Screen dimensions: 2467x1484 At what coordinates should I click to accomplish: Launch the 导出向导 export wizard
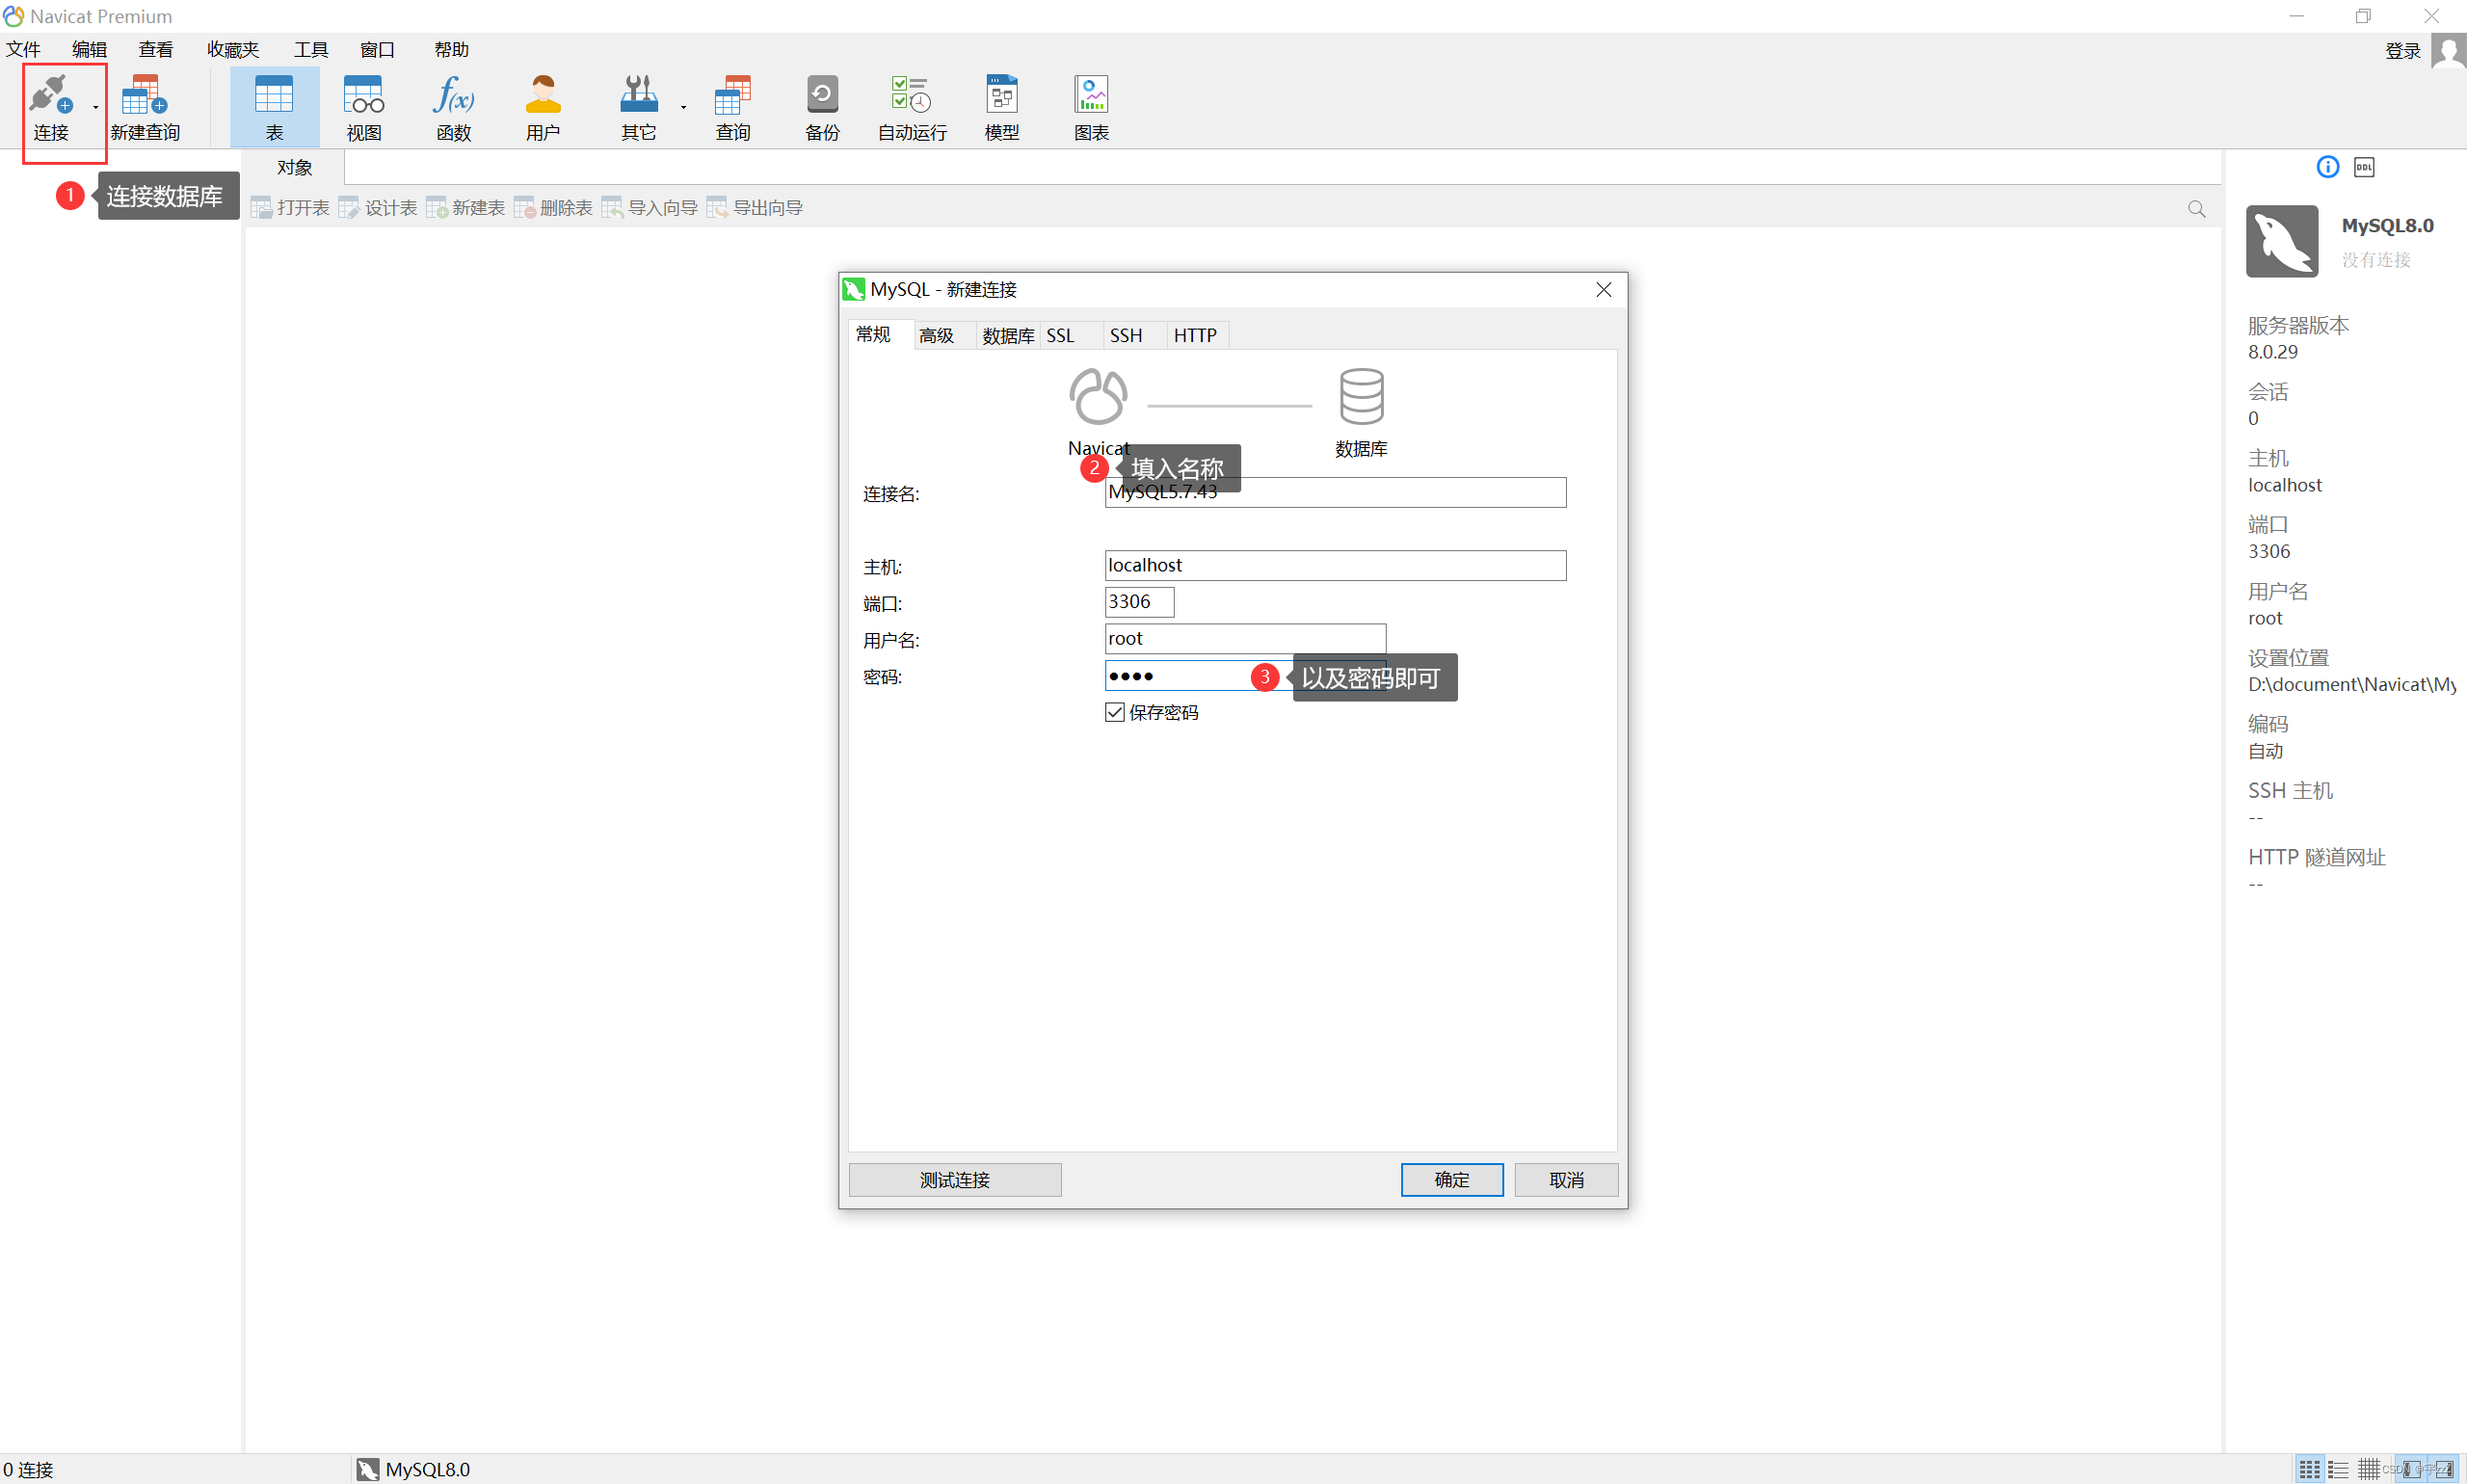[x=755, y=207]
